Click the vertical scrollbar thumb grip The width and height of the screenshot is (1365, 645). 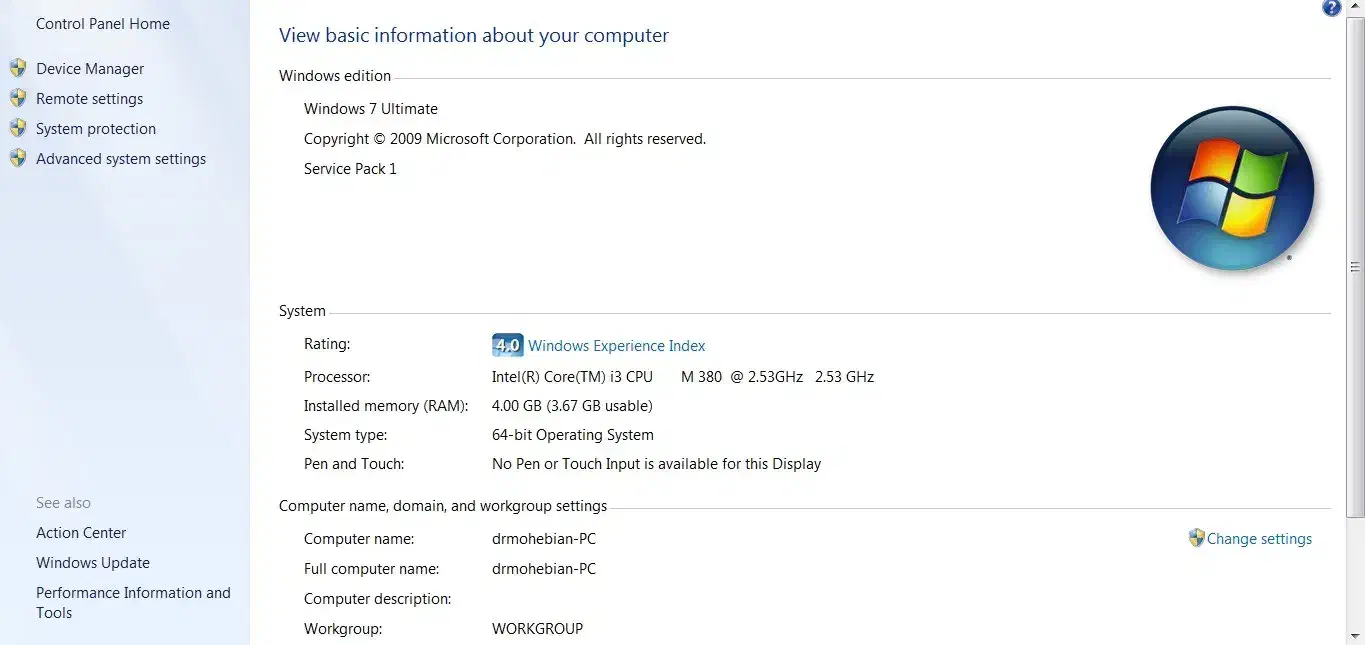[1355, 267]
